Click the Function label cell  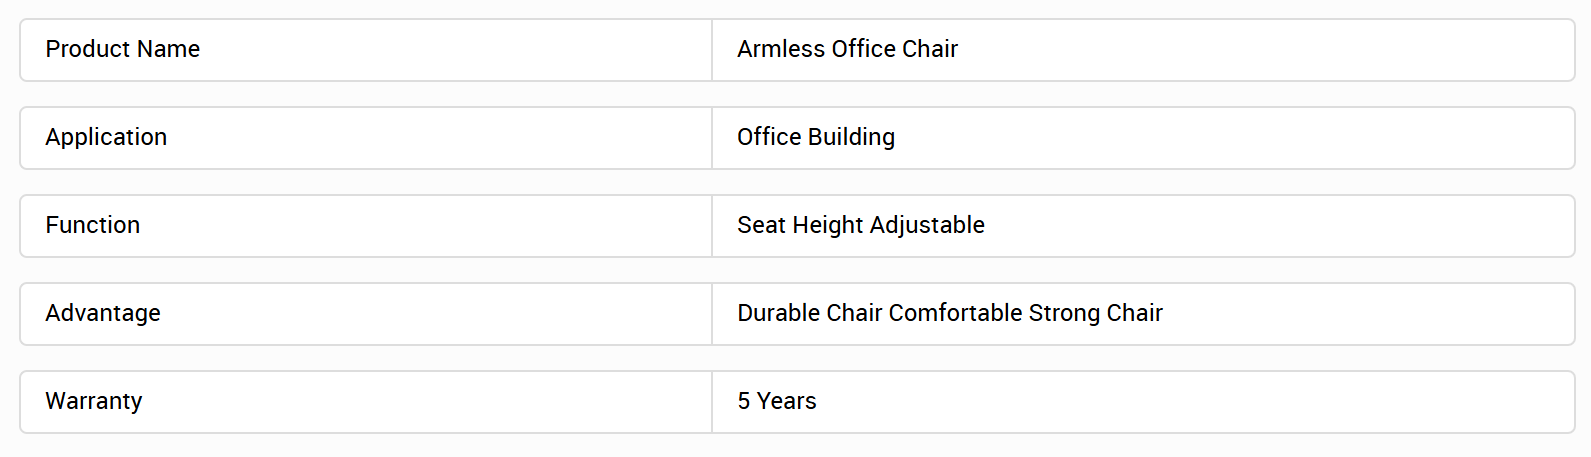(x=366, y=225)
